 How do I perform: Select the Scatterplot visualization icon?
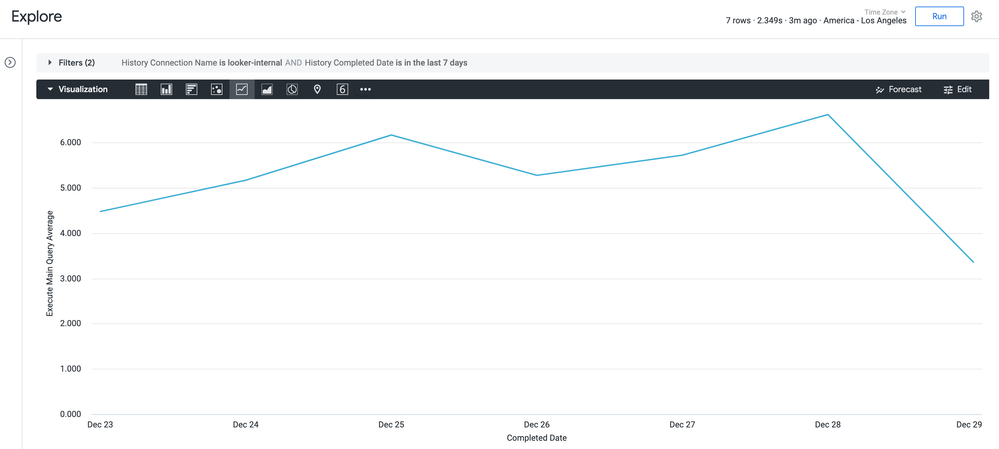click(217, 90)
